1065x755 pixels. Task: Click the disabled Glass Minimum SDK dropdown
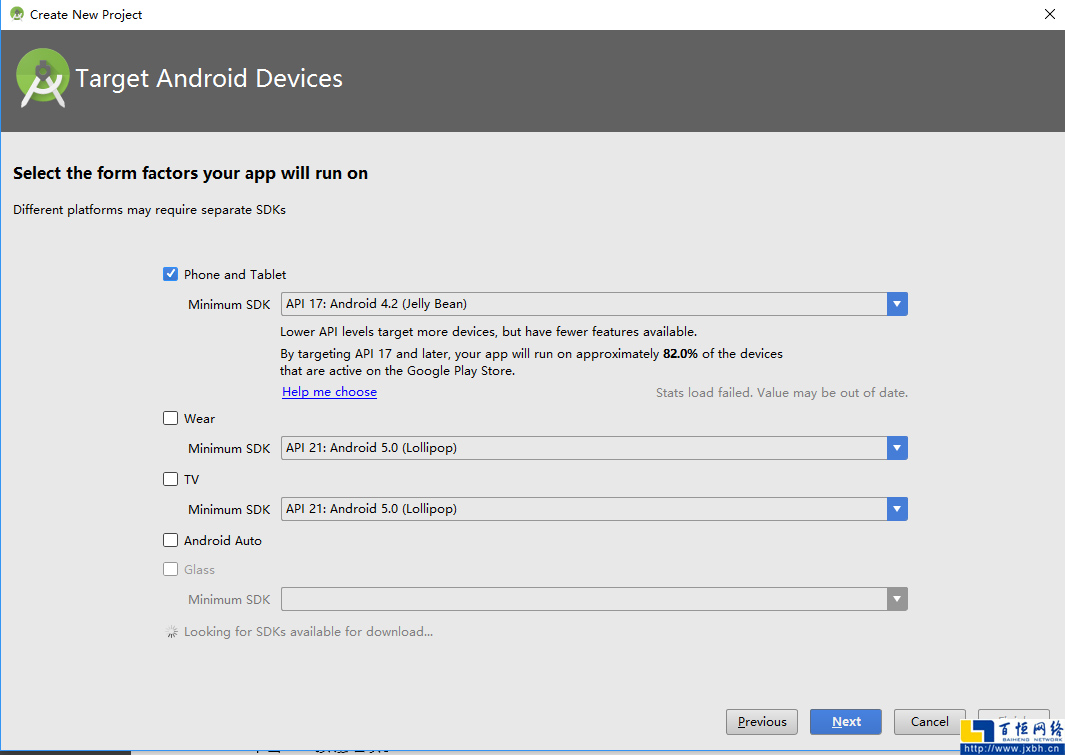(x=594, y=599)
